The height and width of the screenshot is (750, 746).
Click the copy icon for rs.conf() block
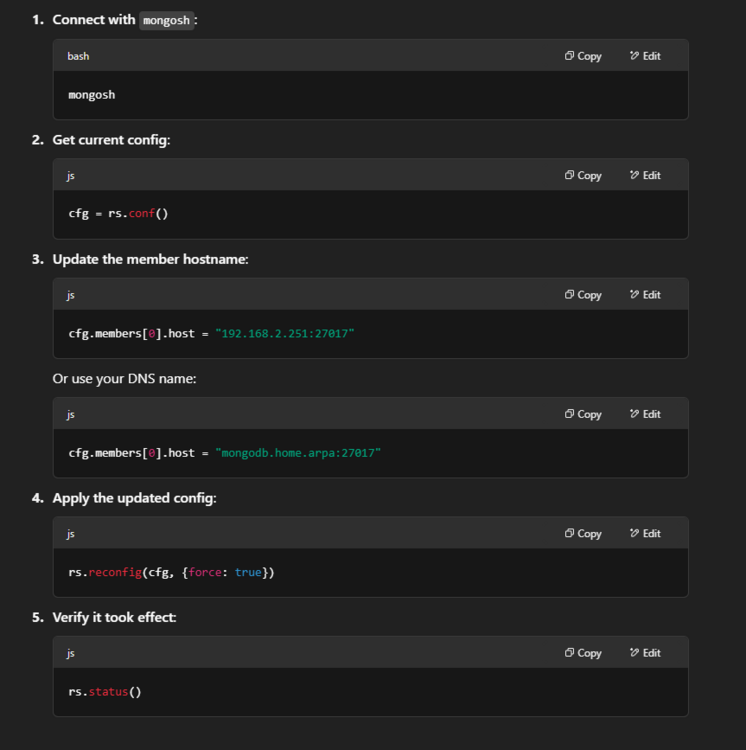(569, 175)
